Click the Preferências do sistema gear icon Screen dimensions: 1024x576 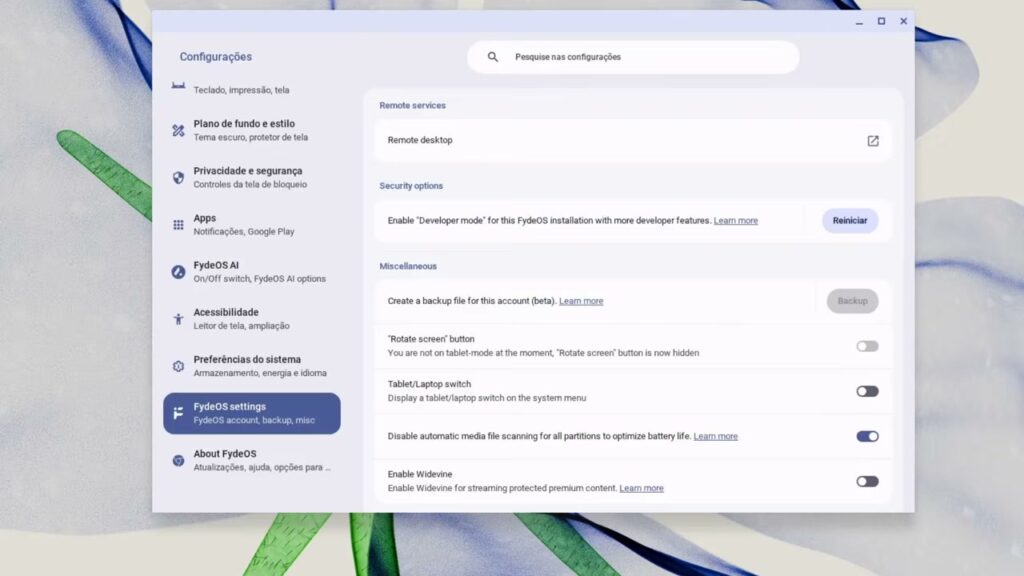[x=178, y=366]
